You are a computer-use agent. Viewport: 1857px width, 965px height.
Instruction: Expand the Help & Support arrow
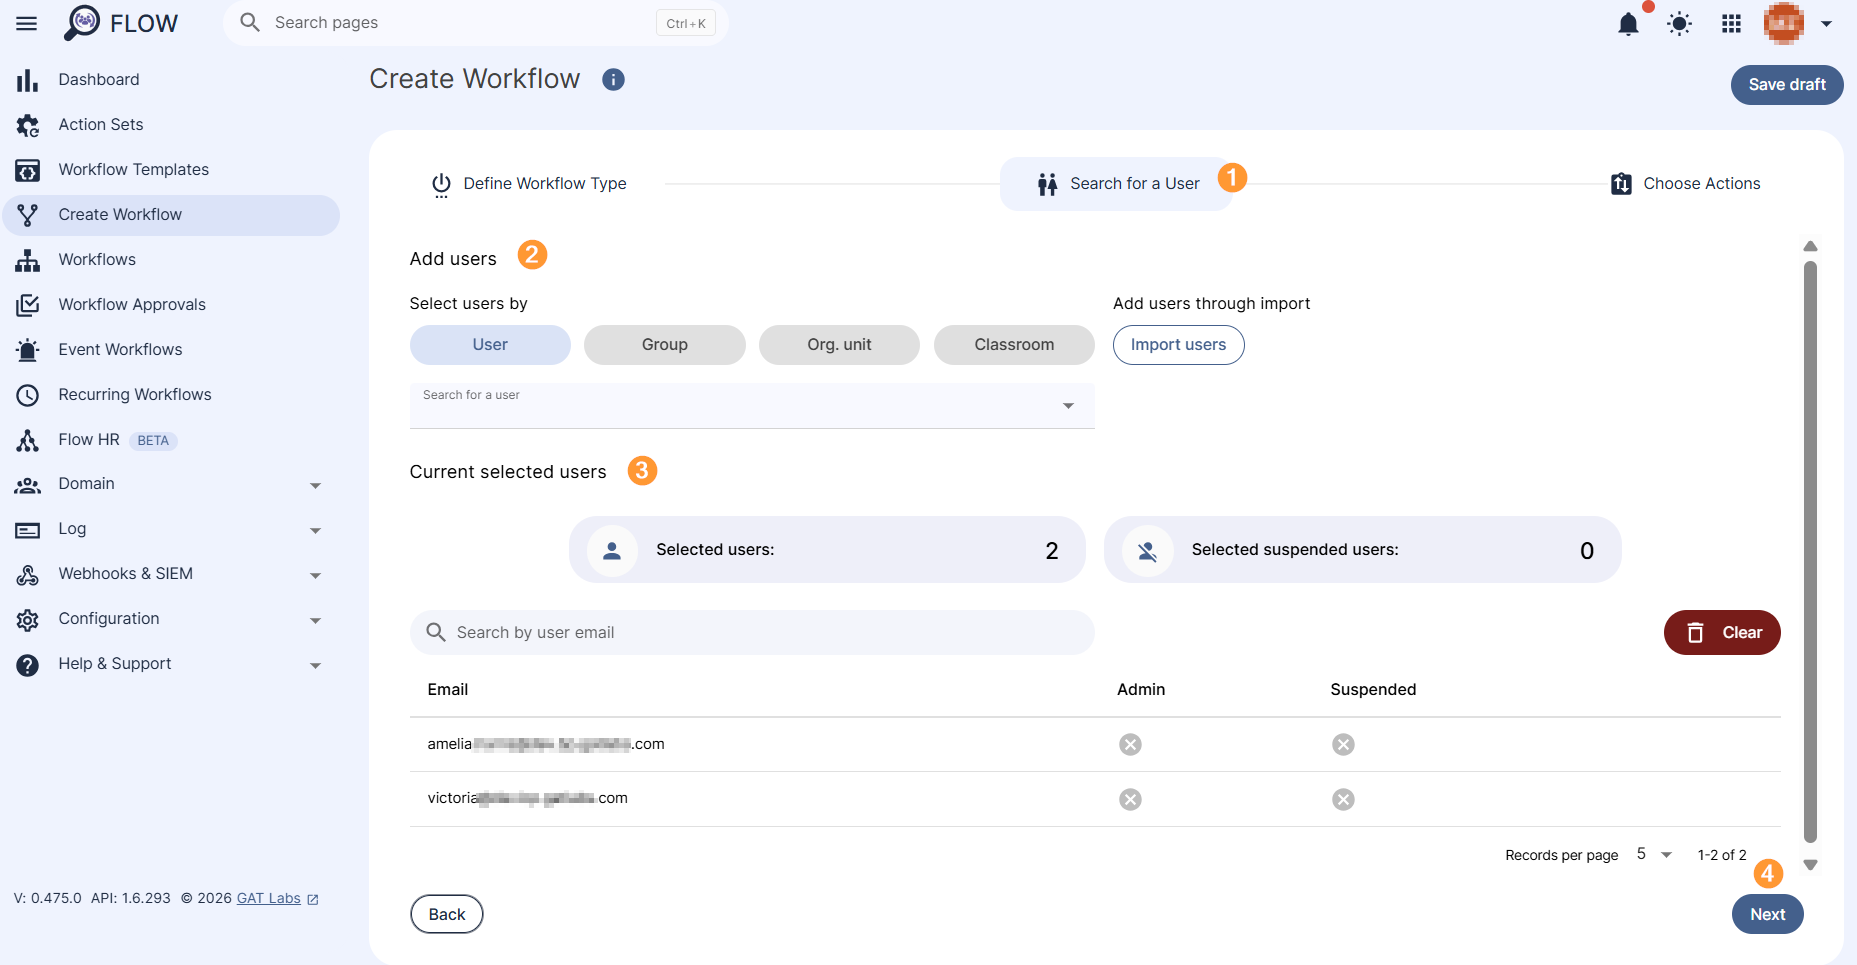pos(315,666)
